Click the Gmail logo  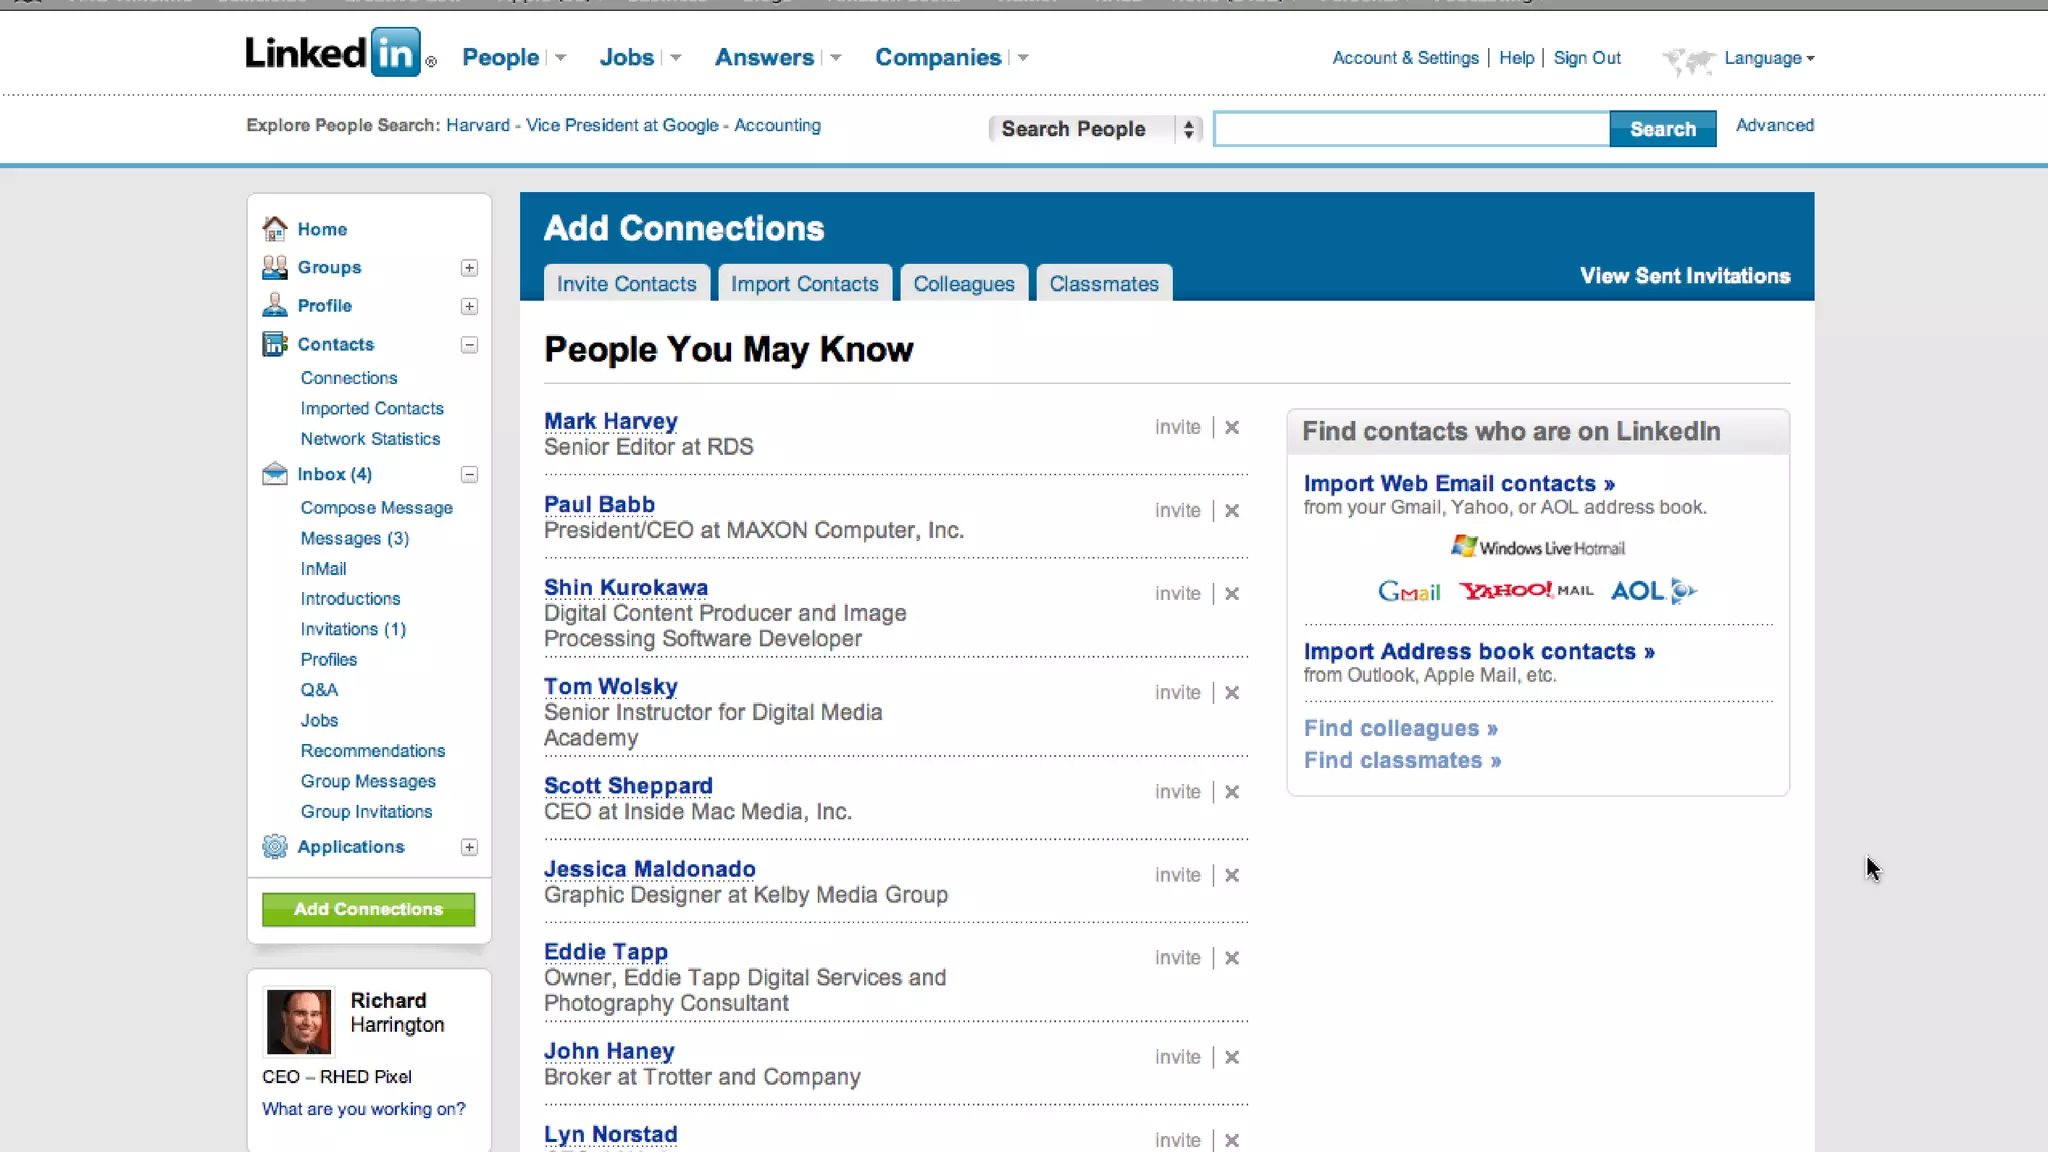point(1408,591)
